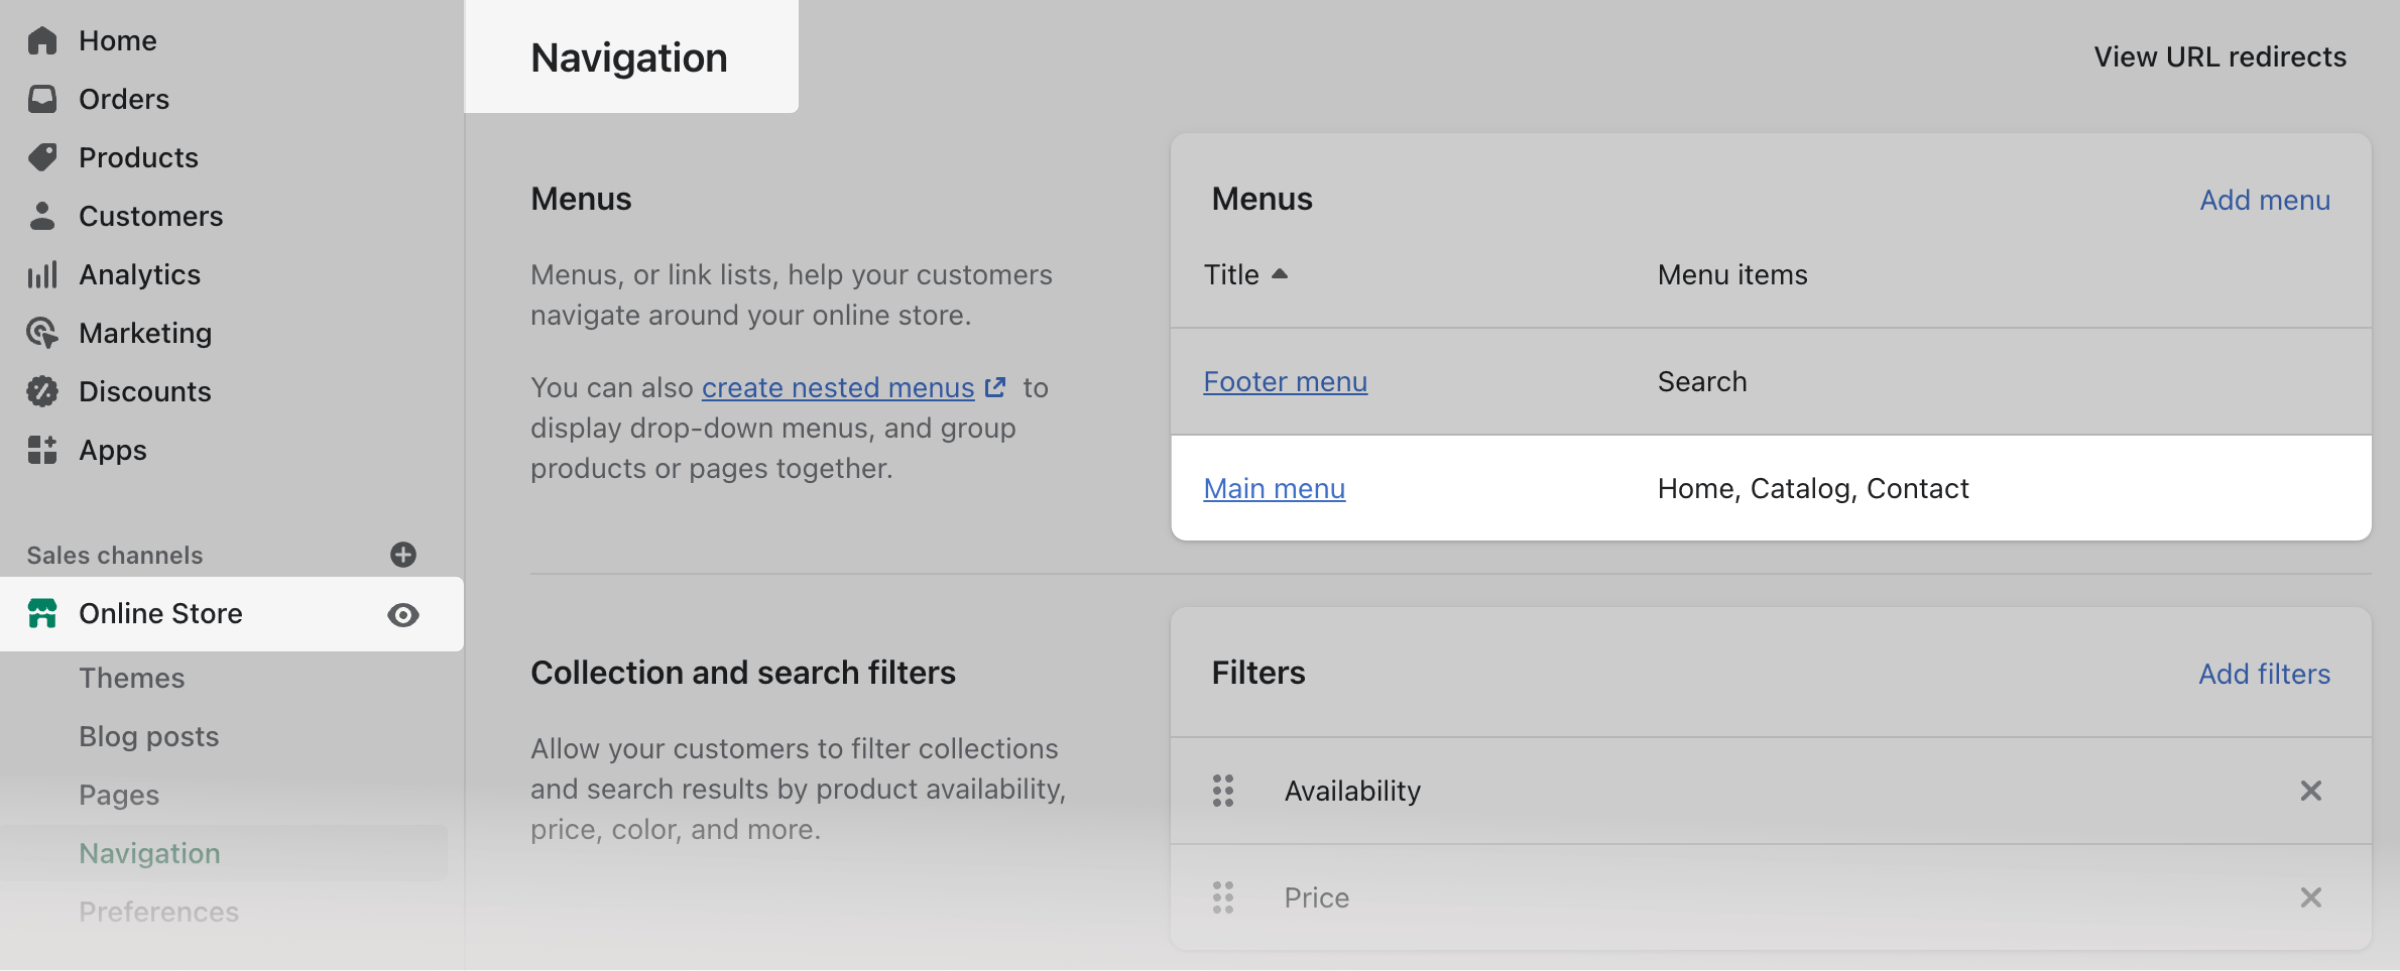Open Preferences under Online Store
Image resolution: width=2400 pixels, height=971 pixels.
(159, 912)
